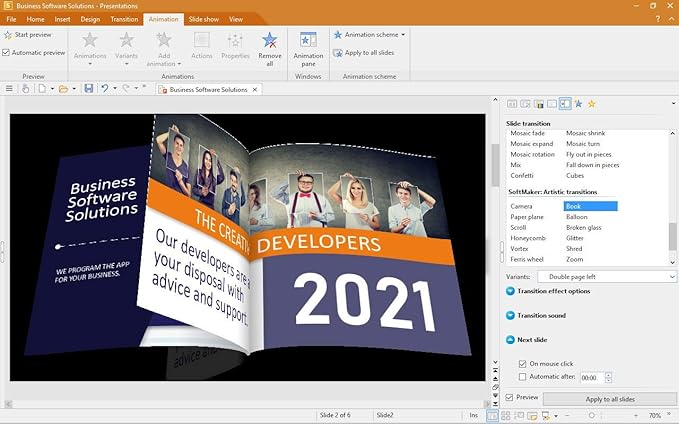Click the zoom slider handle
This screenshot has height=424, width=679.
click(591, 415)
